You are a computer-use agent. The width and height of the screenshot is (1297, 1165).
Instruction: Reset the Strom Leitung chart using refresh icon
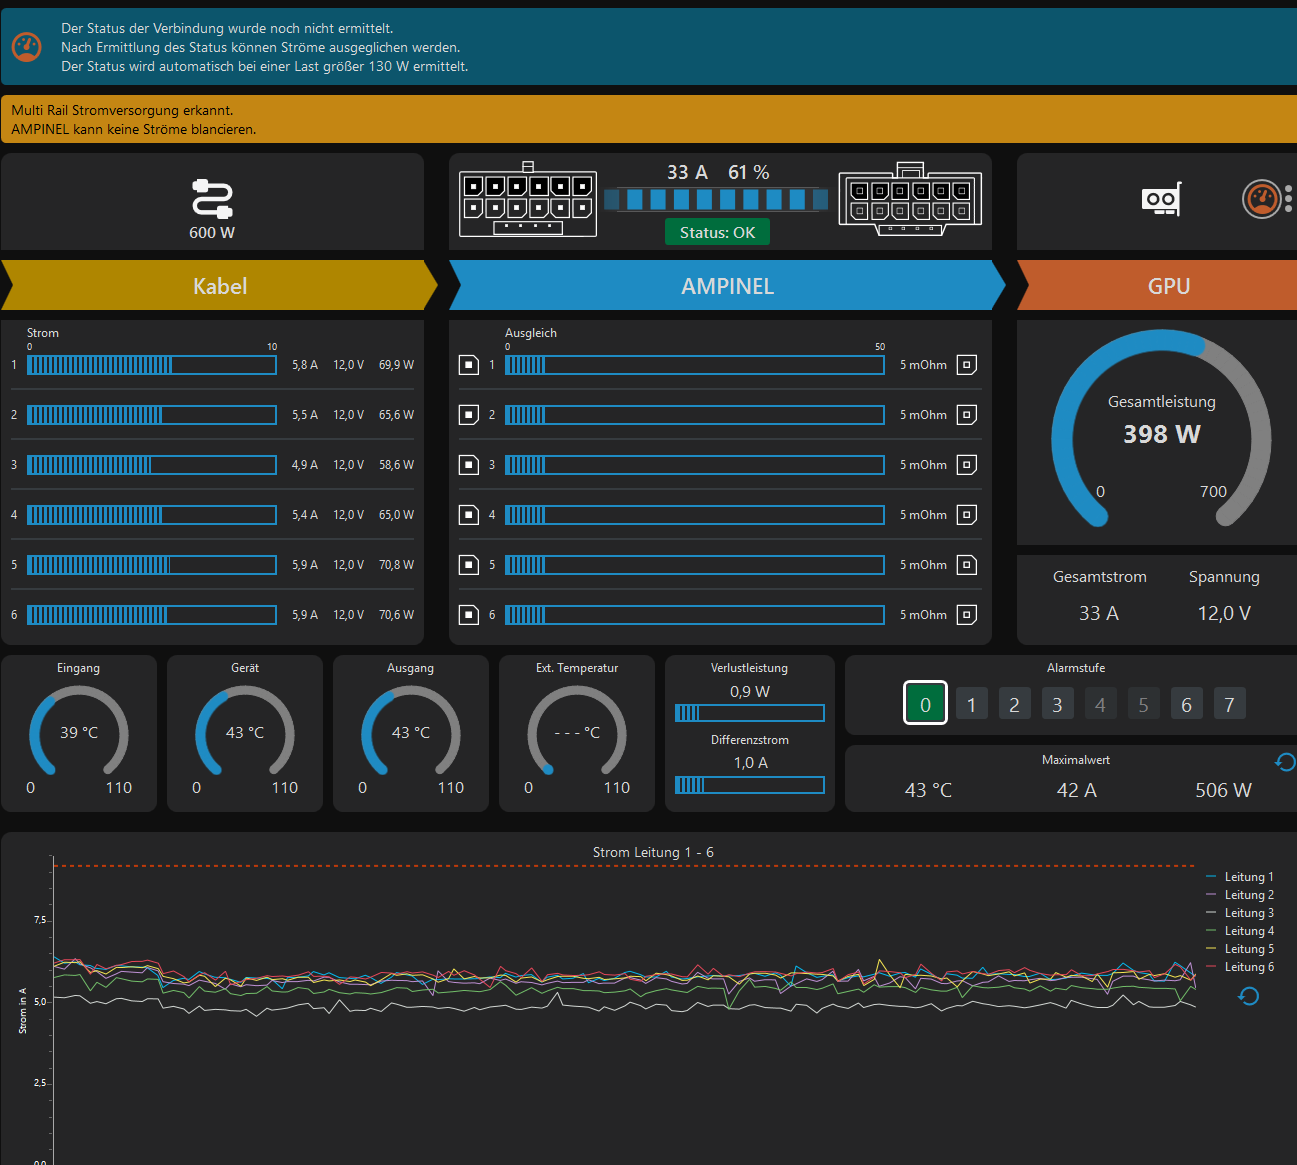point(1248,996)
